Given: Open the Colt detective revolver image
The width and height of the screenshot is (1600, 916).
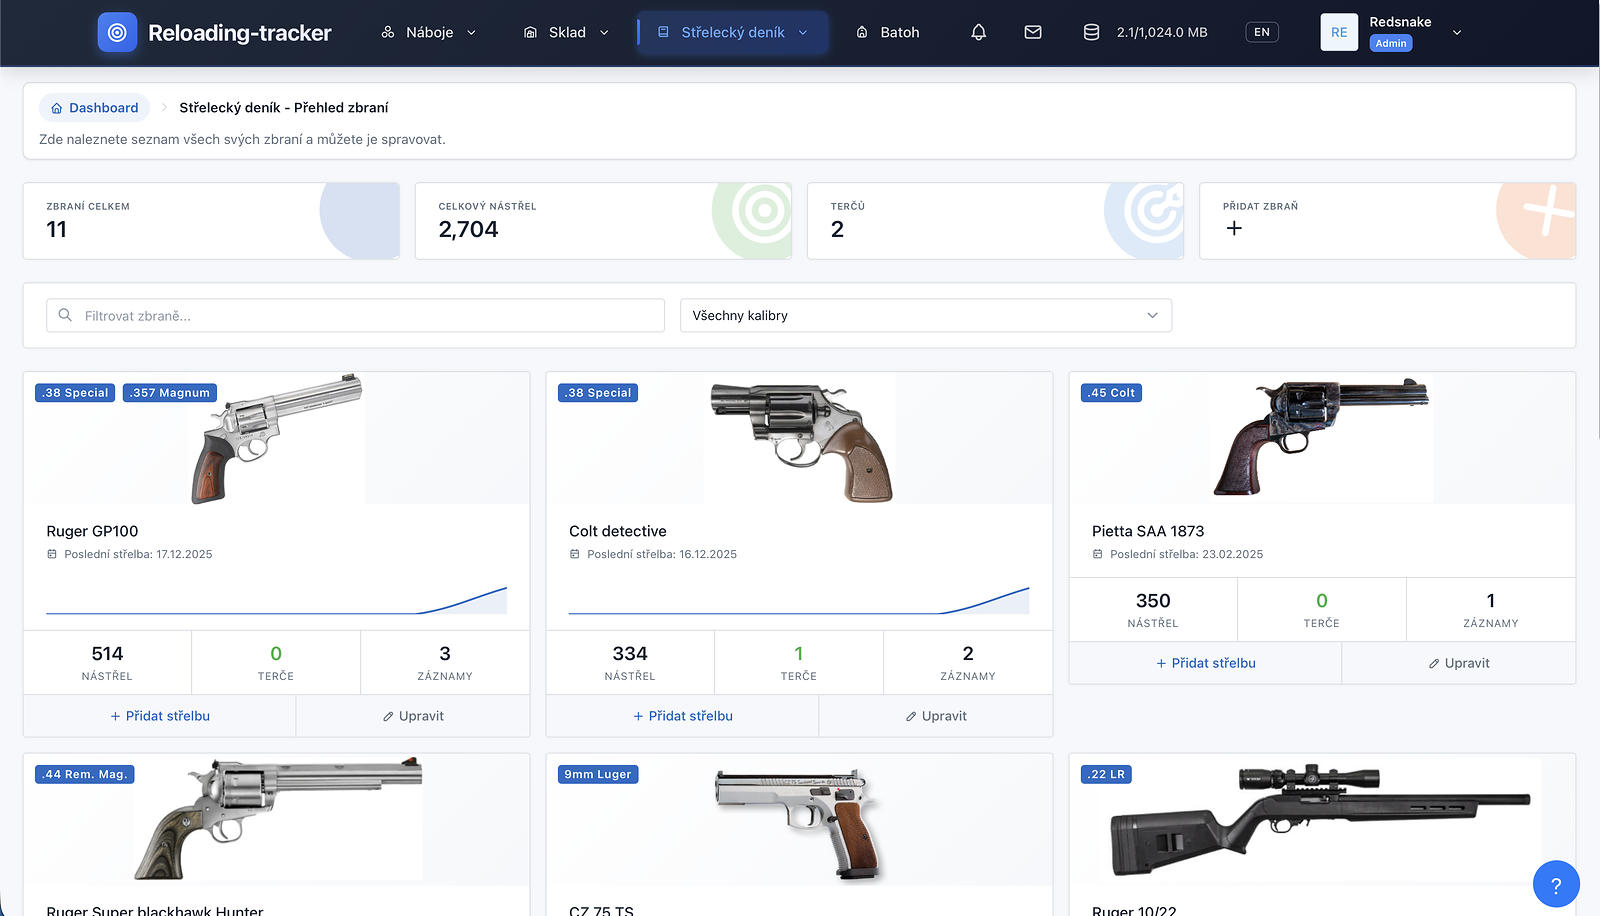Looking at the screenshot, I should (x=799, y=440).
